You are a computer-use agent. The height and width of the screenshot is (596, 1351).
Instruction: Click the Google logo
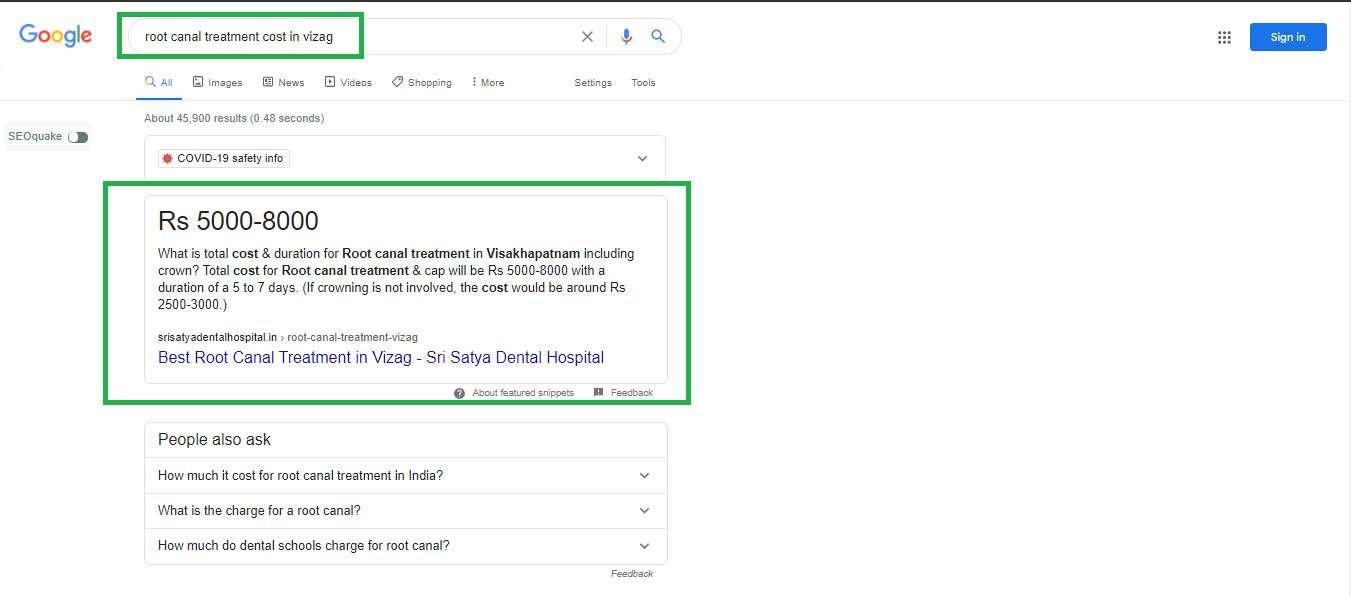[55, 35]
